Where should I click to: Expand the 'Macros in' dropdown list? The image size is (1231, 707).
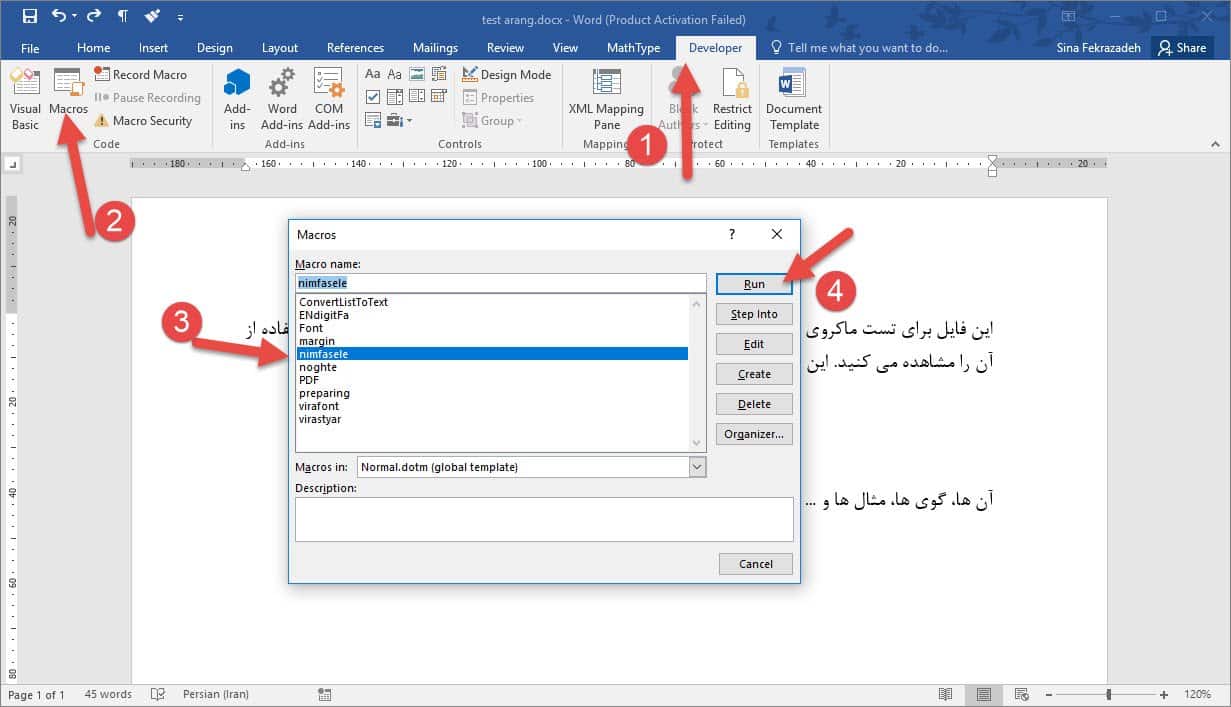point(697,467)
